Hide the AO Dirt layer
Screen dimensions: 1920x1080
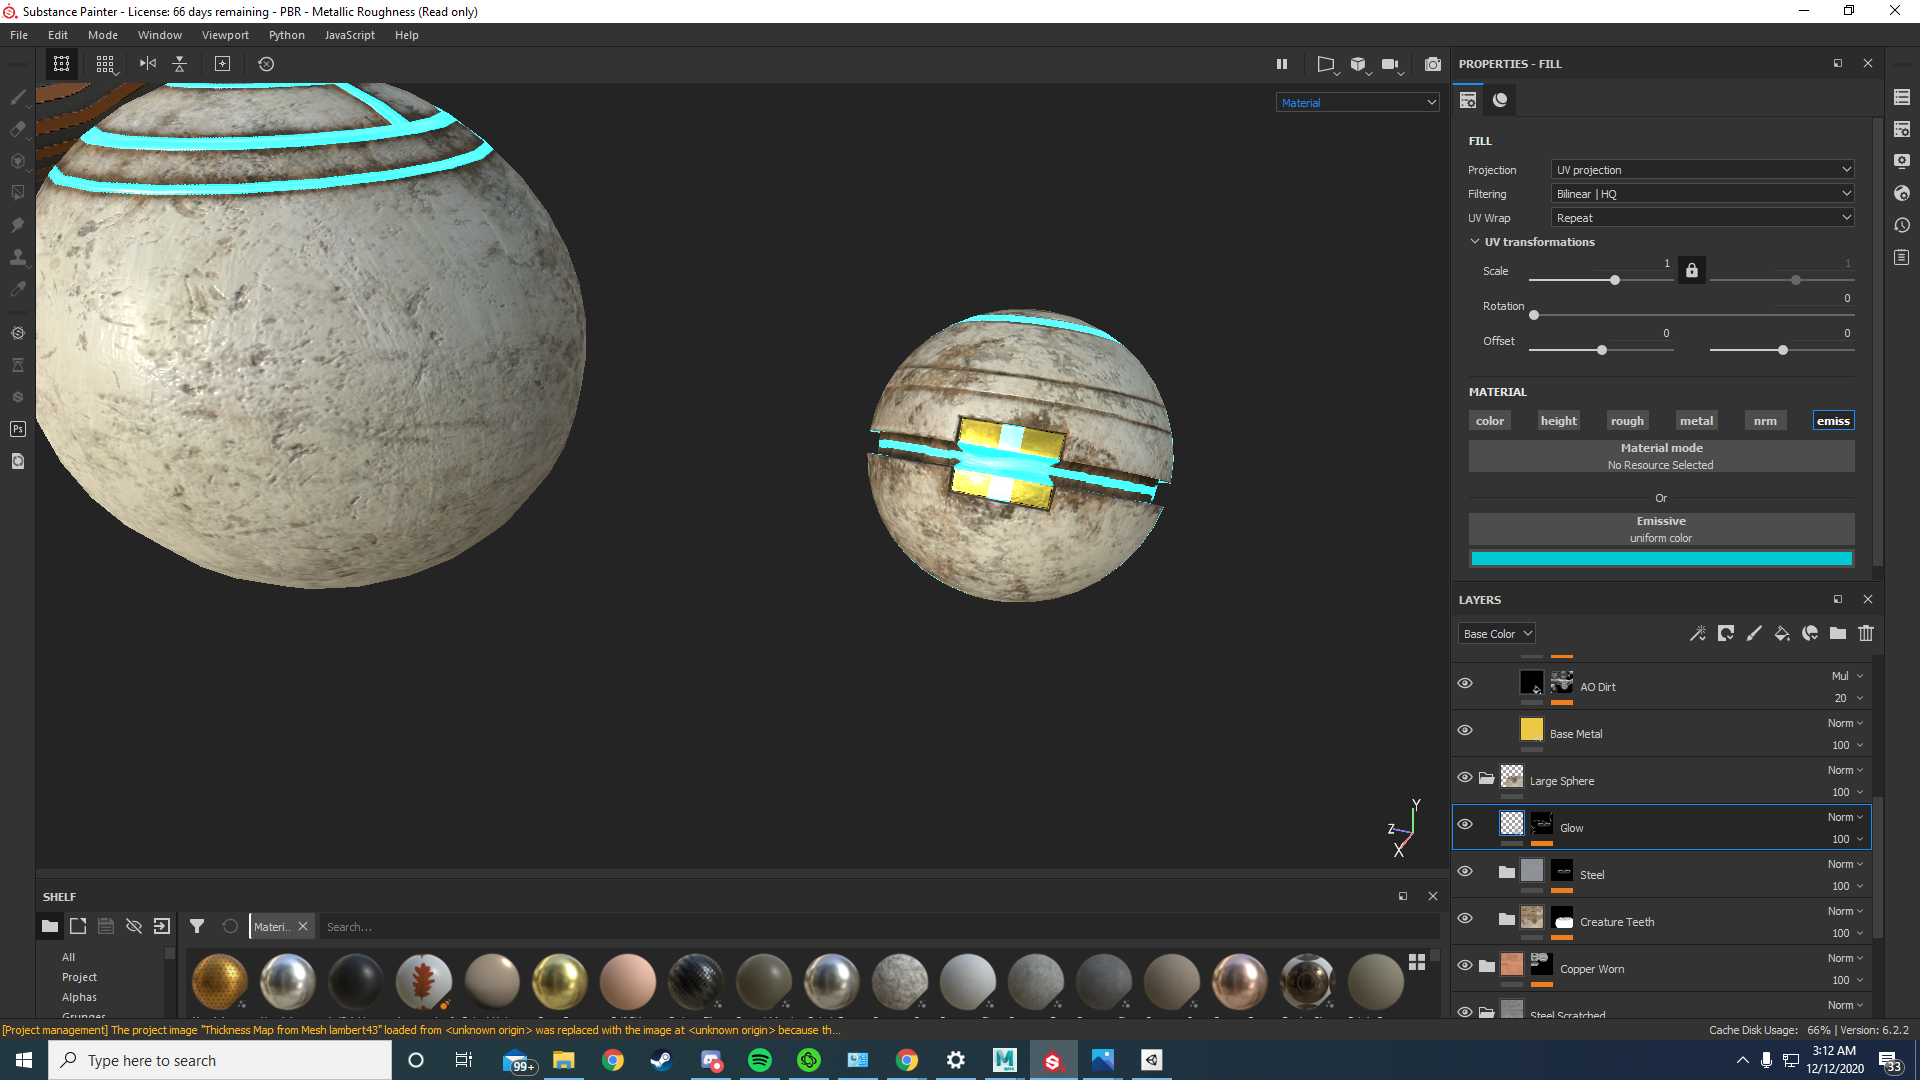(x=1465, y=683)
